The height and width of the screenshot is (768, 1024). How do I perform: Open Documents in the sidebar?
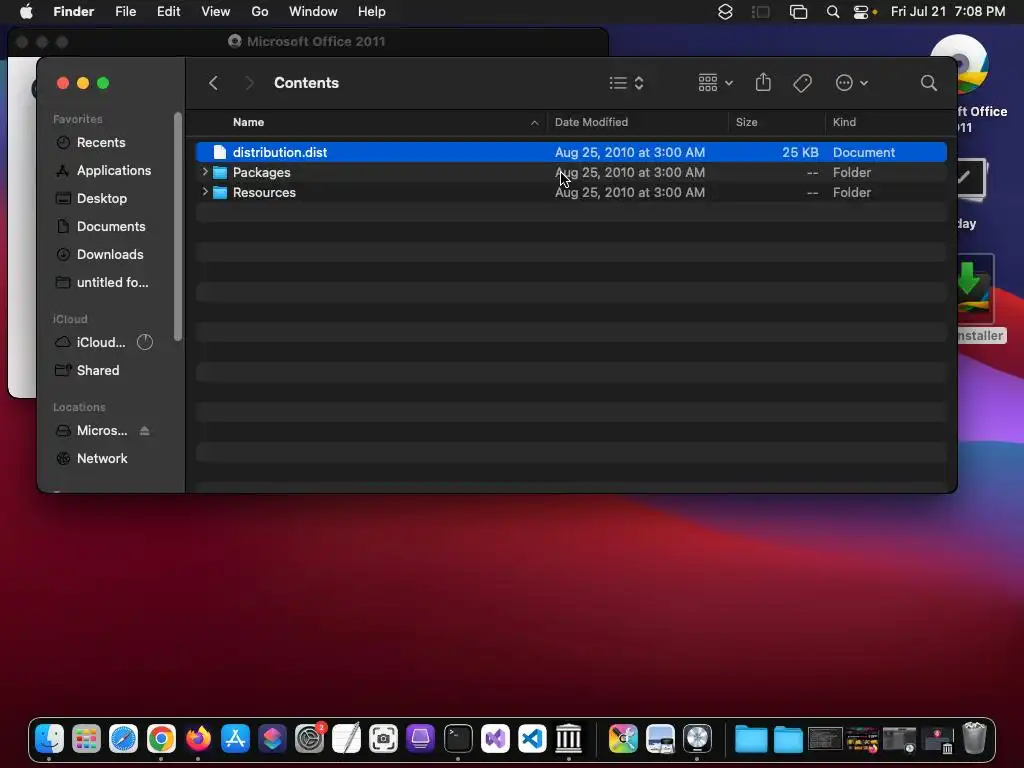click(110, 227)
